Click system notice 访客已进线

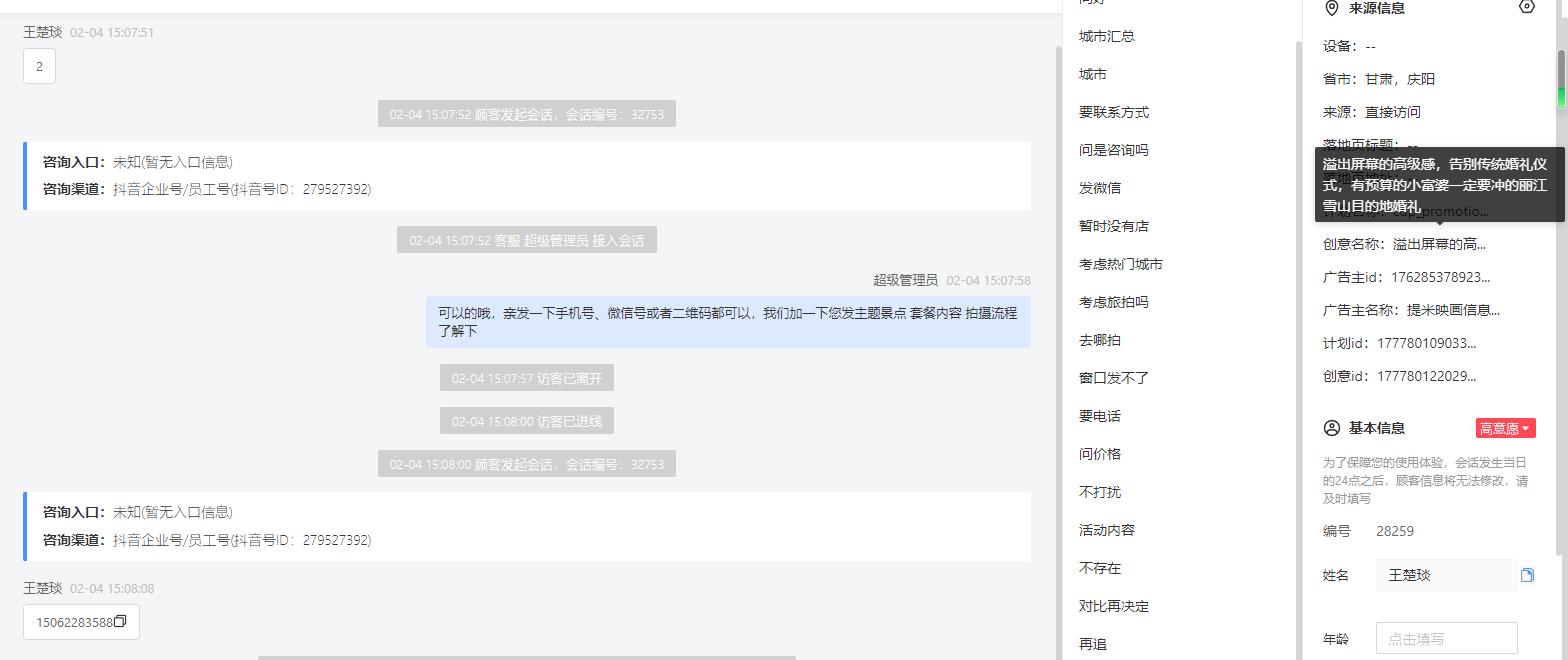tap(527, 421)
